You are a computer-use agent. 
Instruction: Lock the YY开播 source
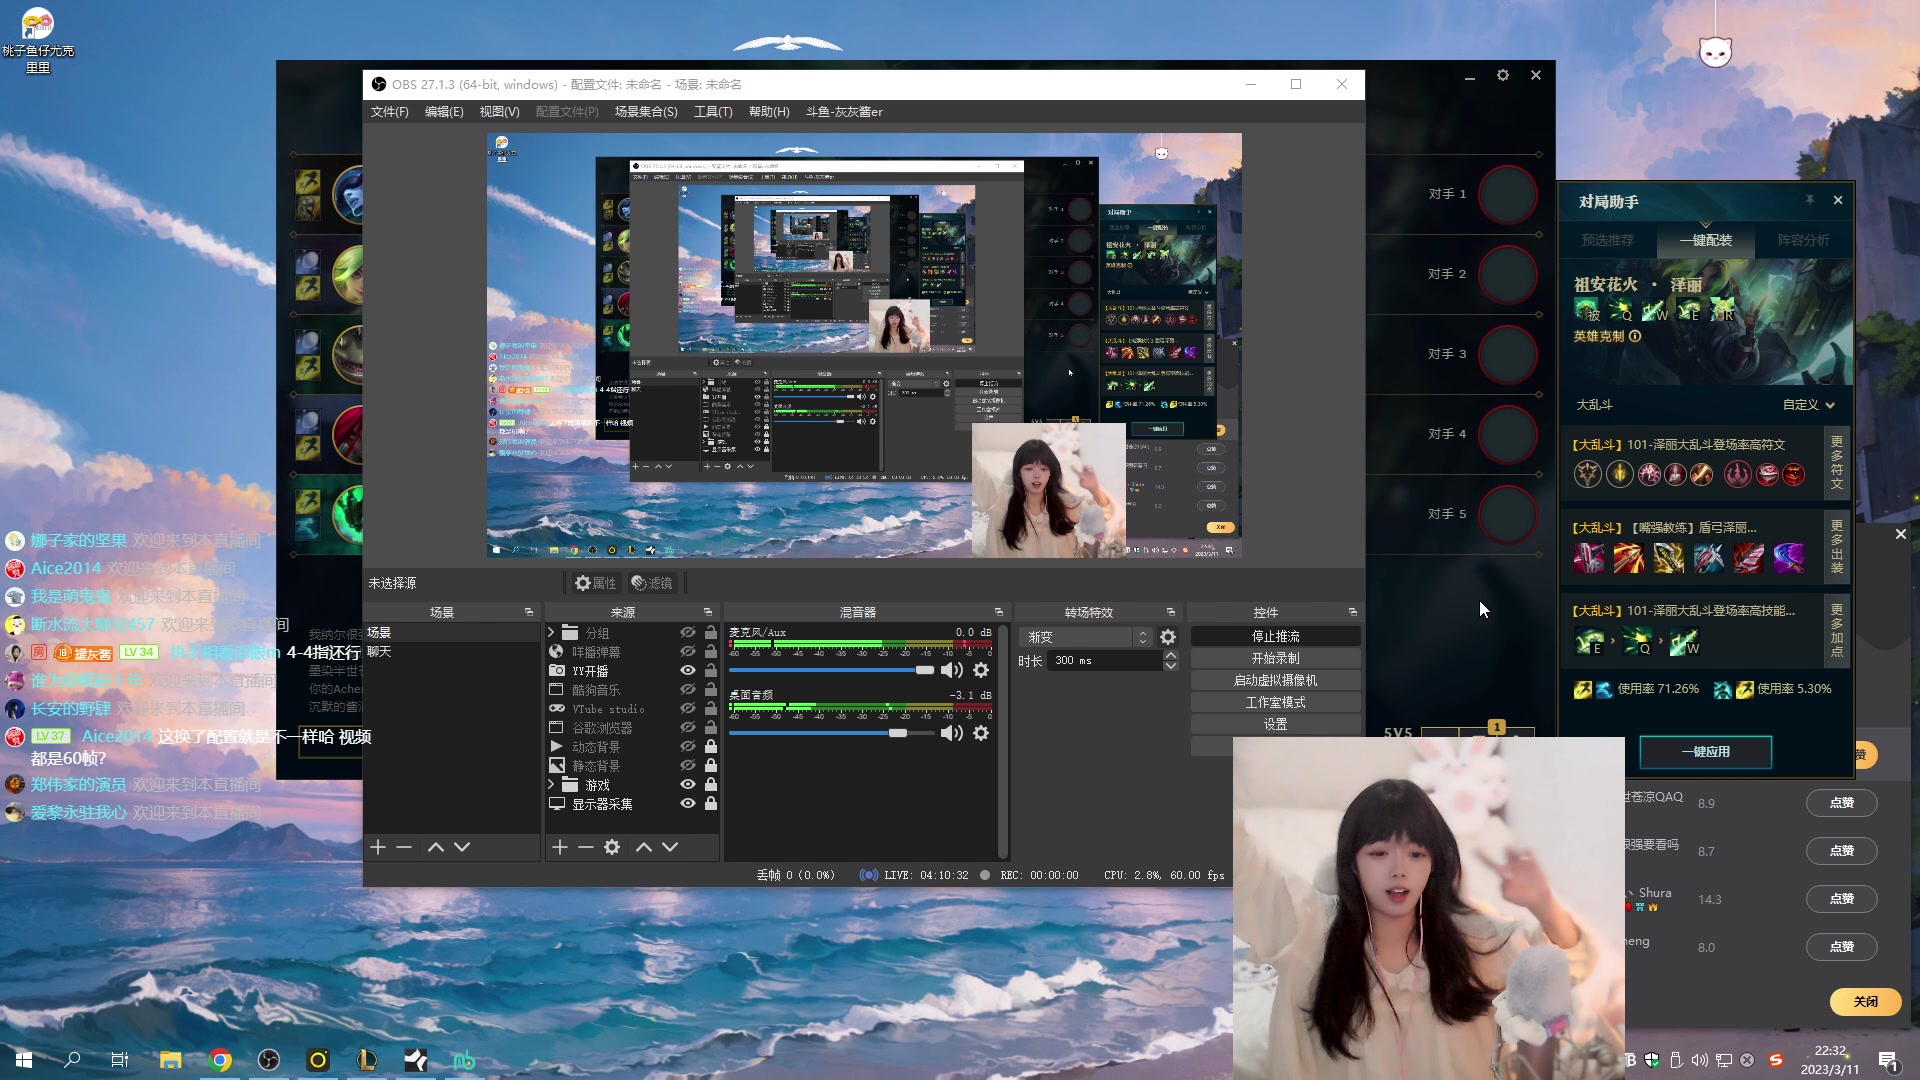pyautogui.click(x=711, y=671)
